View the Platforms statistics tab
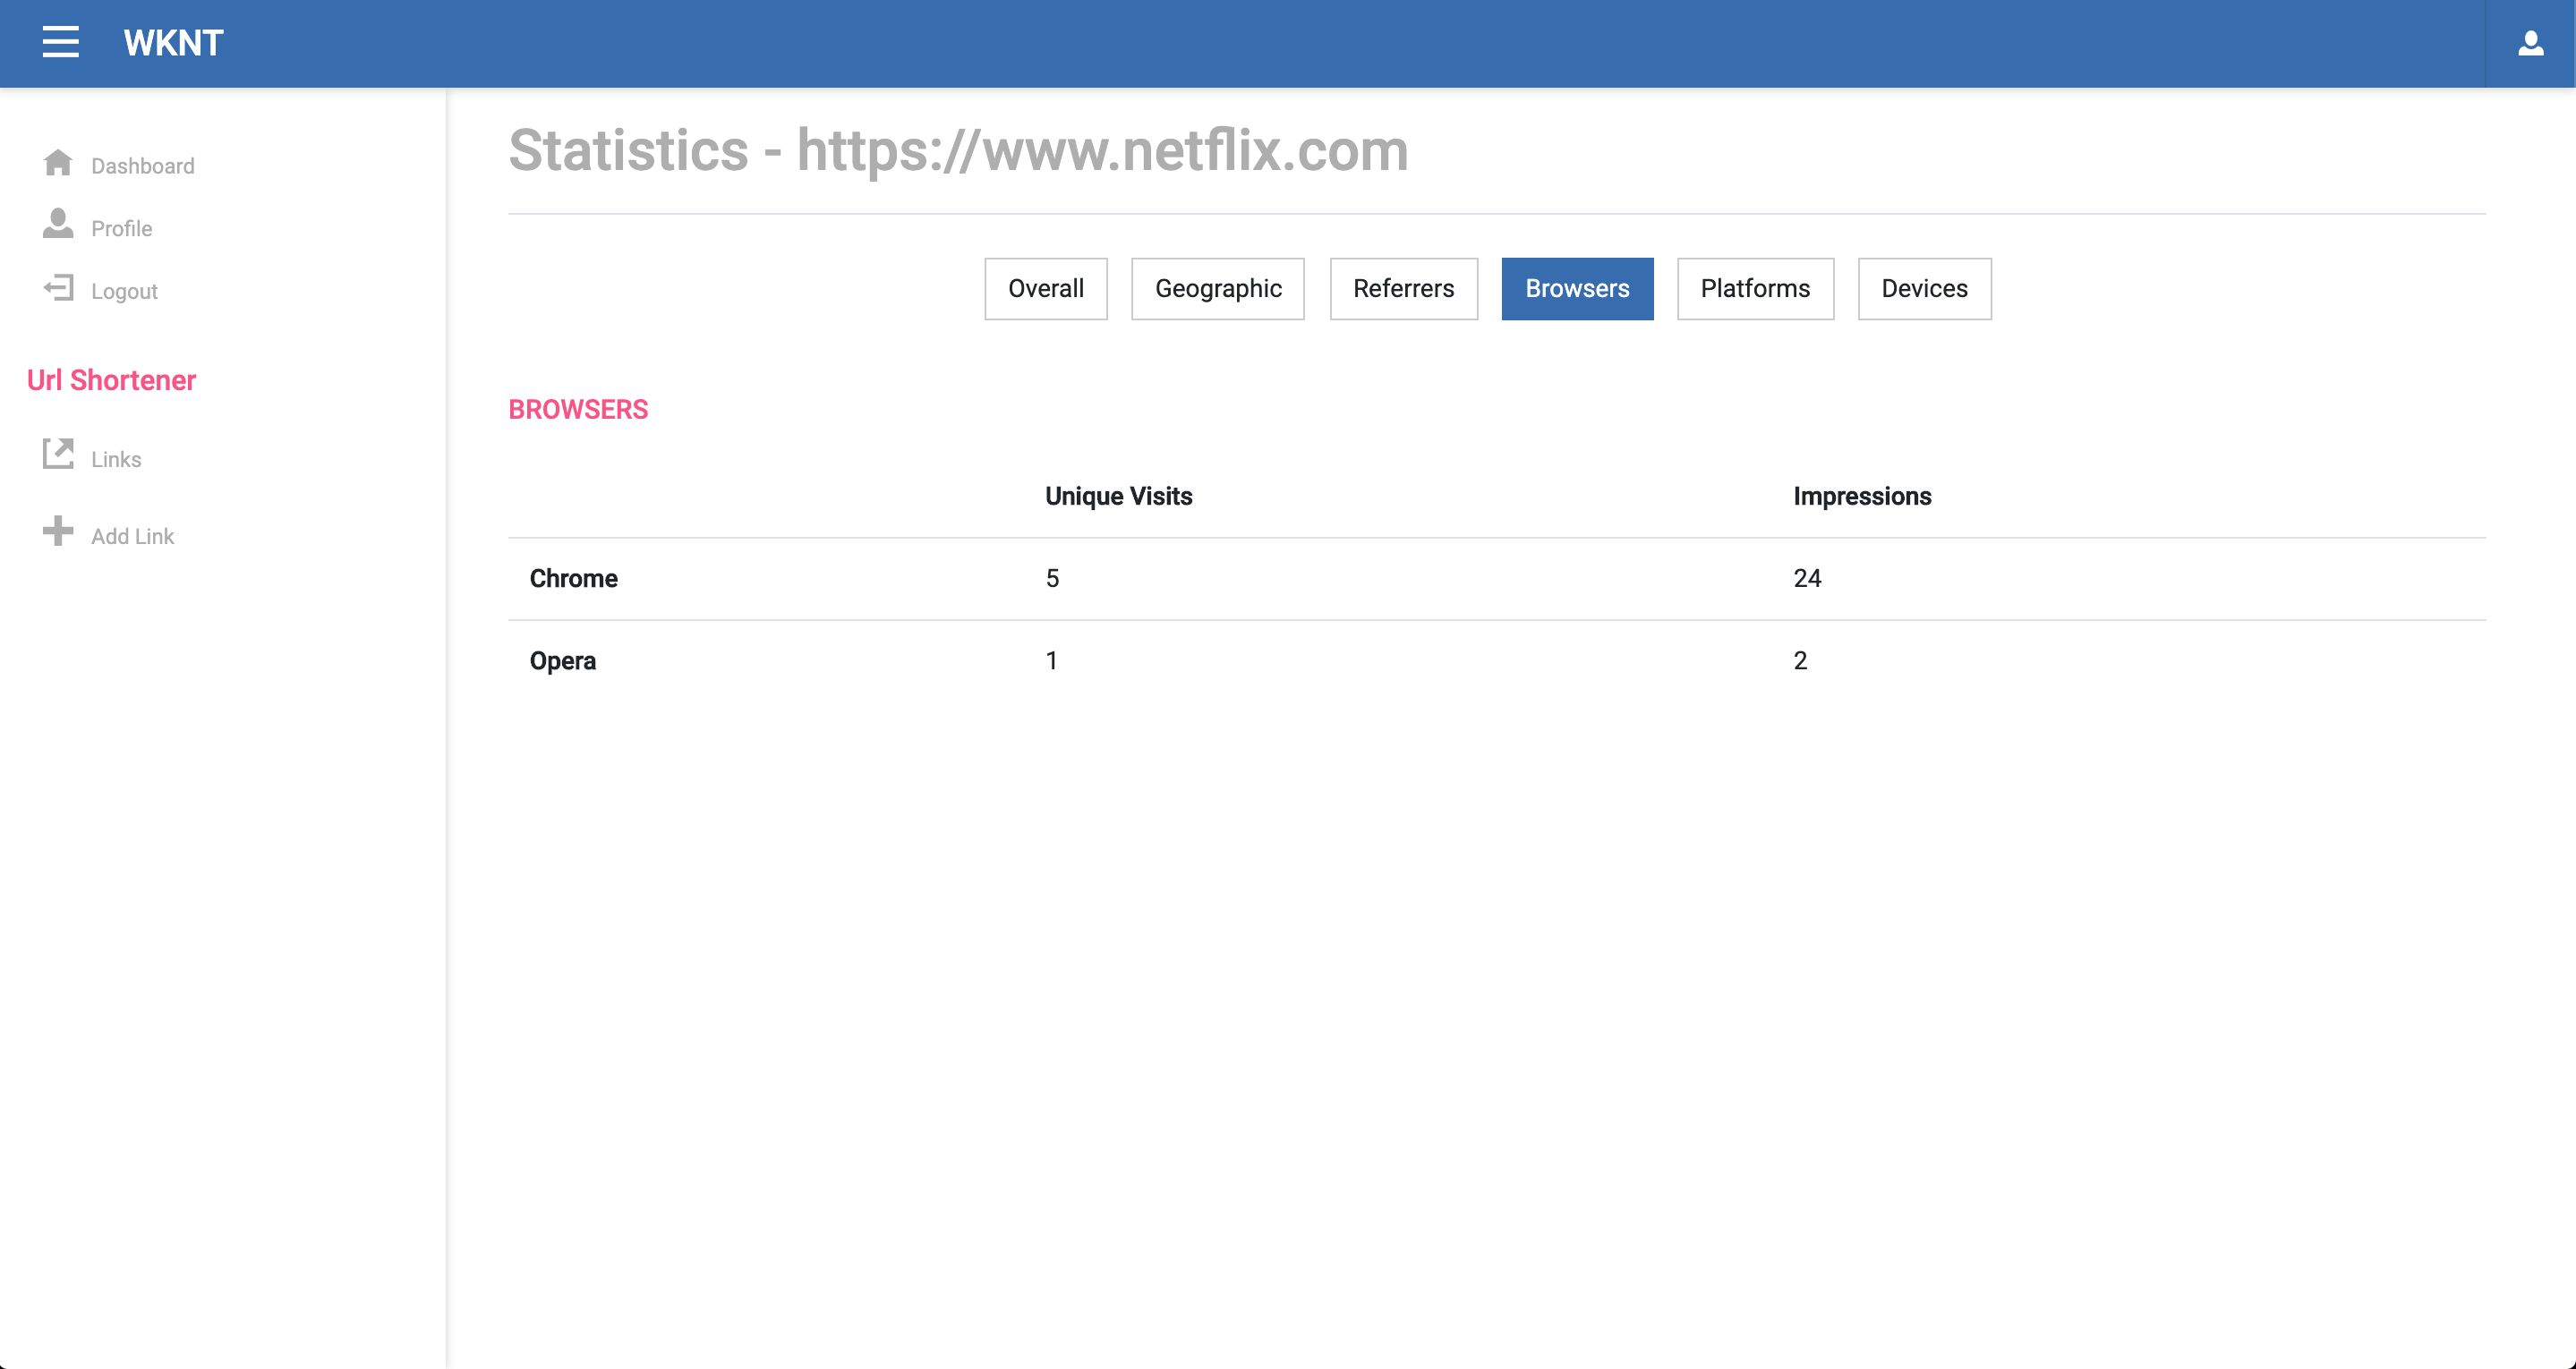 [1755, 289]
